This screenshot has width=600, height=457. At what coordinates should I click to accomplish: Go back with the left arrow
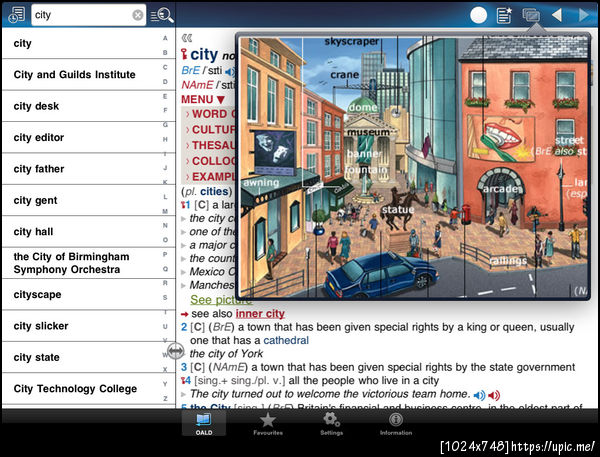557,15
